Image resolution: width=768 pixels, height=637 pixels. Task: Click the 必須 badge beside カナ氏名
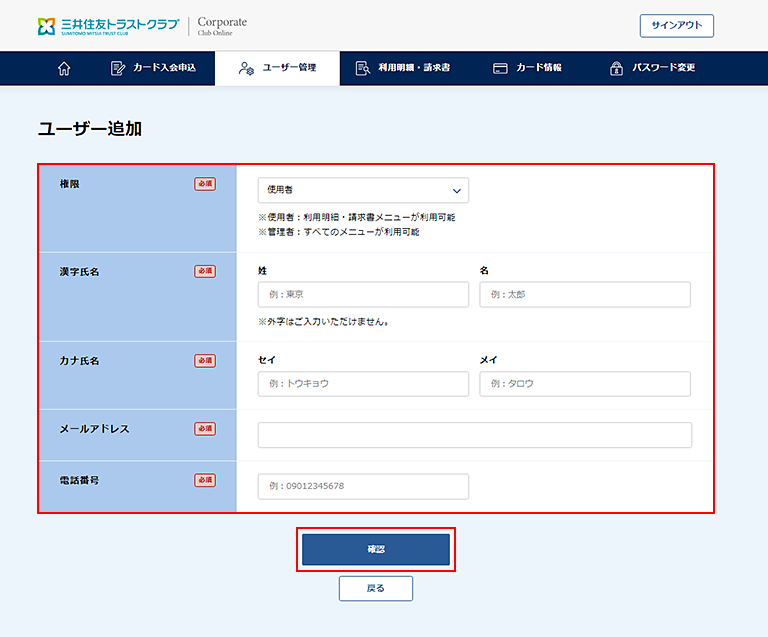pos(205,361)
